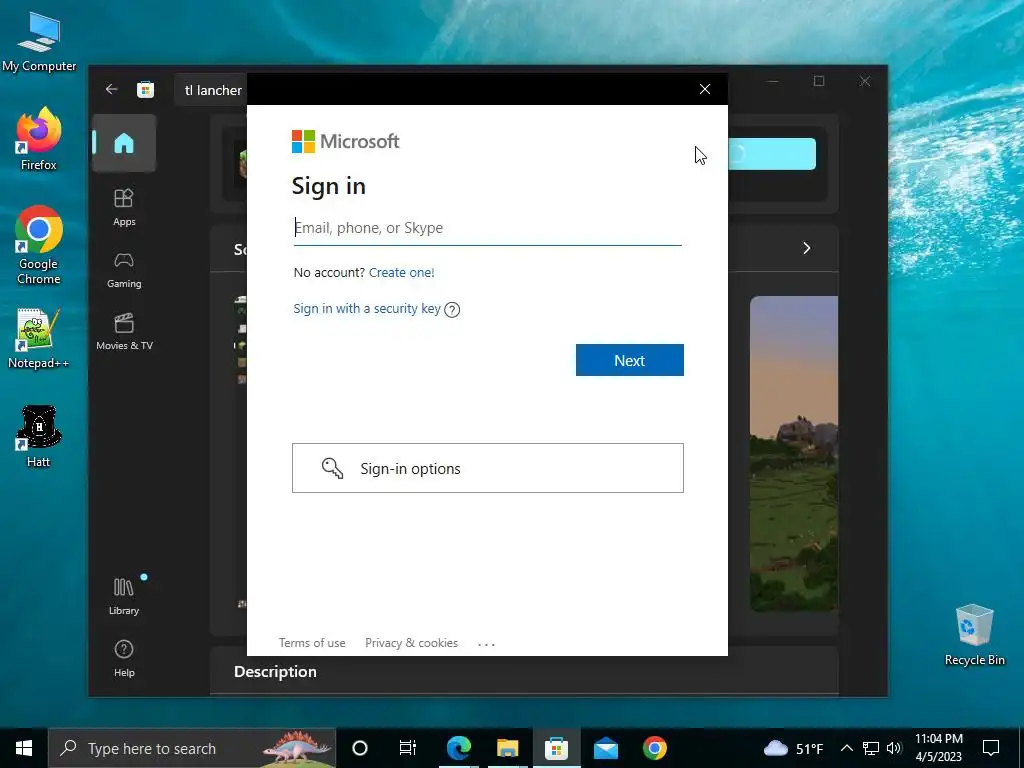Image resolution: width=1024 pixels, height=768 pixels.
Task: Launch Microsoft Edge from taskbar
Action: [458, 748]
